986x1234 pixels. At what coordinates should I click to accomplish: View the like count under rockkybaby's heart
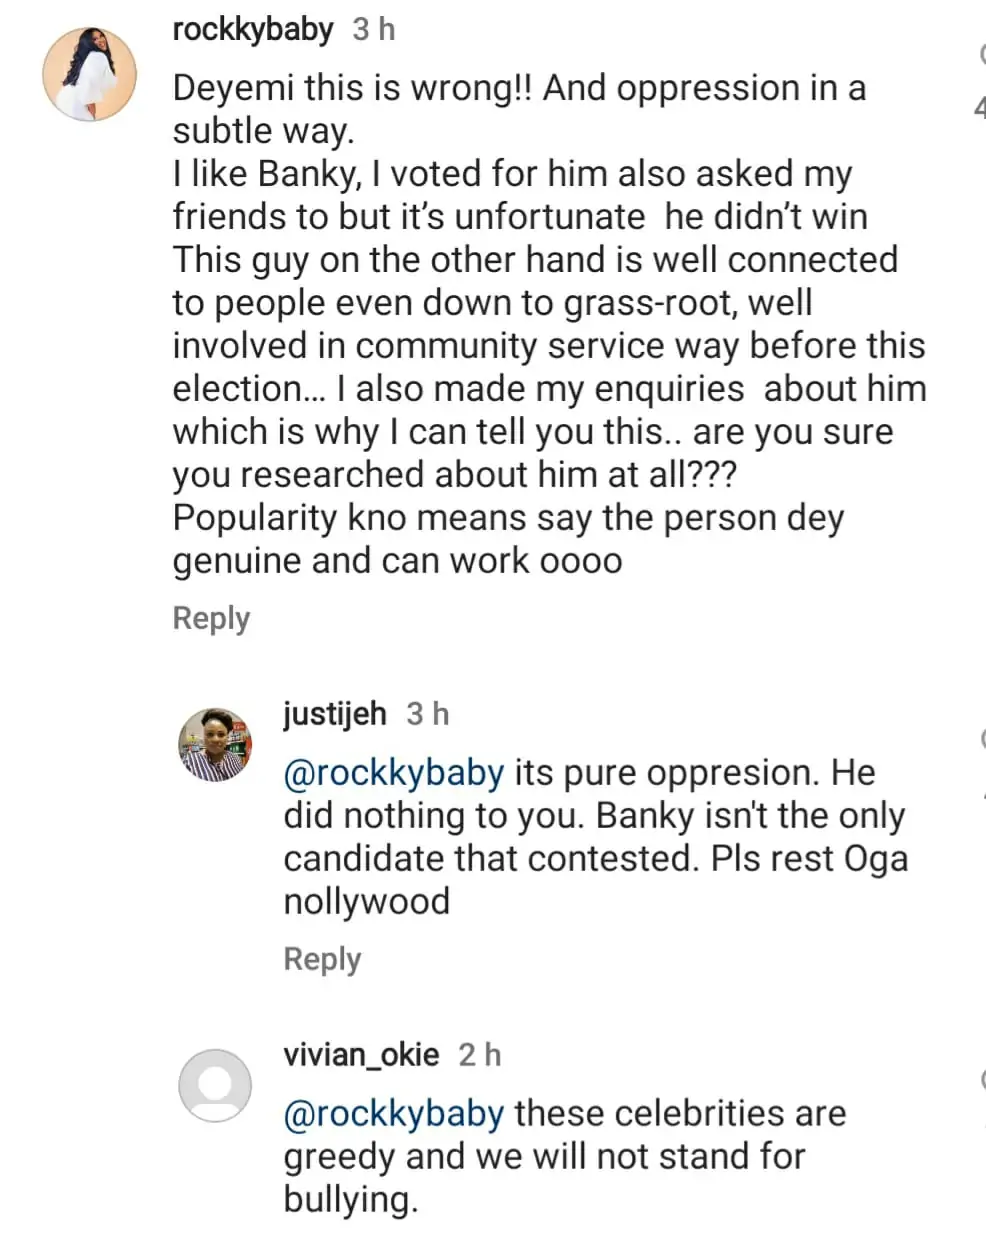(x=980, y=107)
